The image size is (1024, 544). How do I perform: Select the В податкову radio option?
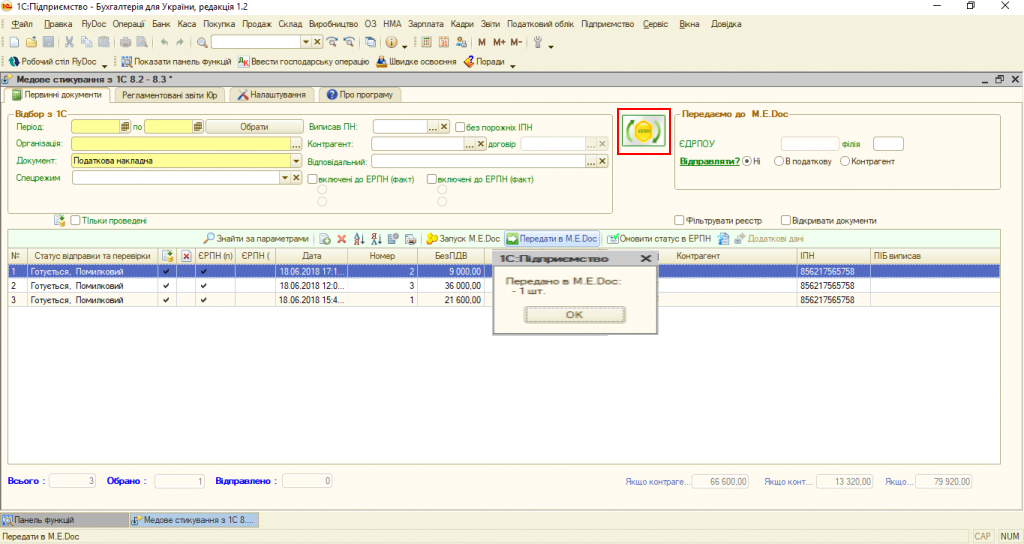click(778, 161)
